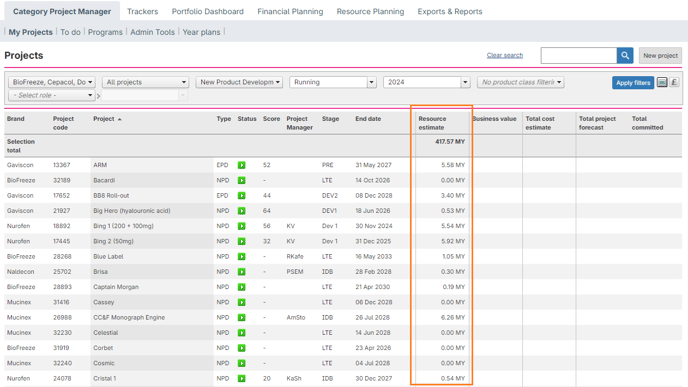688x387 pixels.
Task: Open the Year plans submenu
Action: point(201,32)
